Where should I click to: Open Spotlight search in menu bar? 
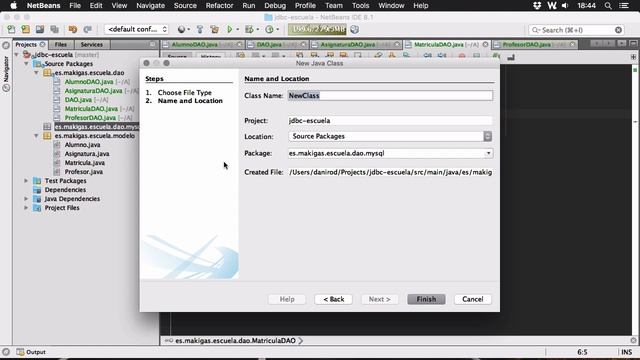click(x=608, y=6)
